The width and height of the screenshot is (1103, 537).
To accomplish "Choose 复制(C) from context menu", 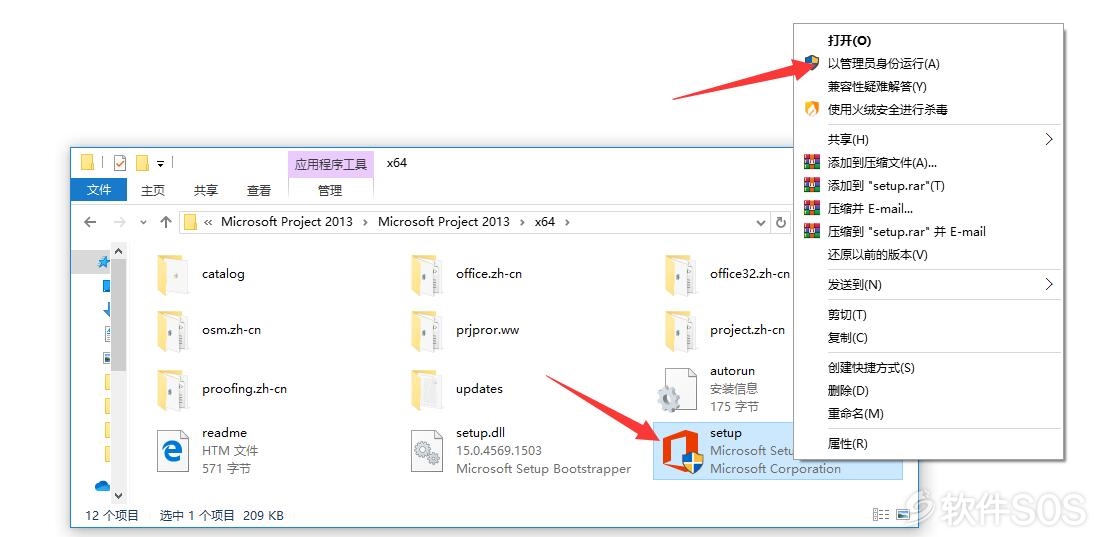I will coord(929,338).
